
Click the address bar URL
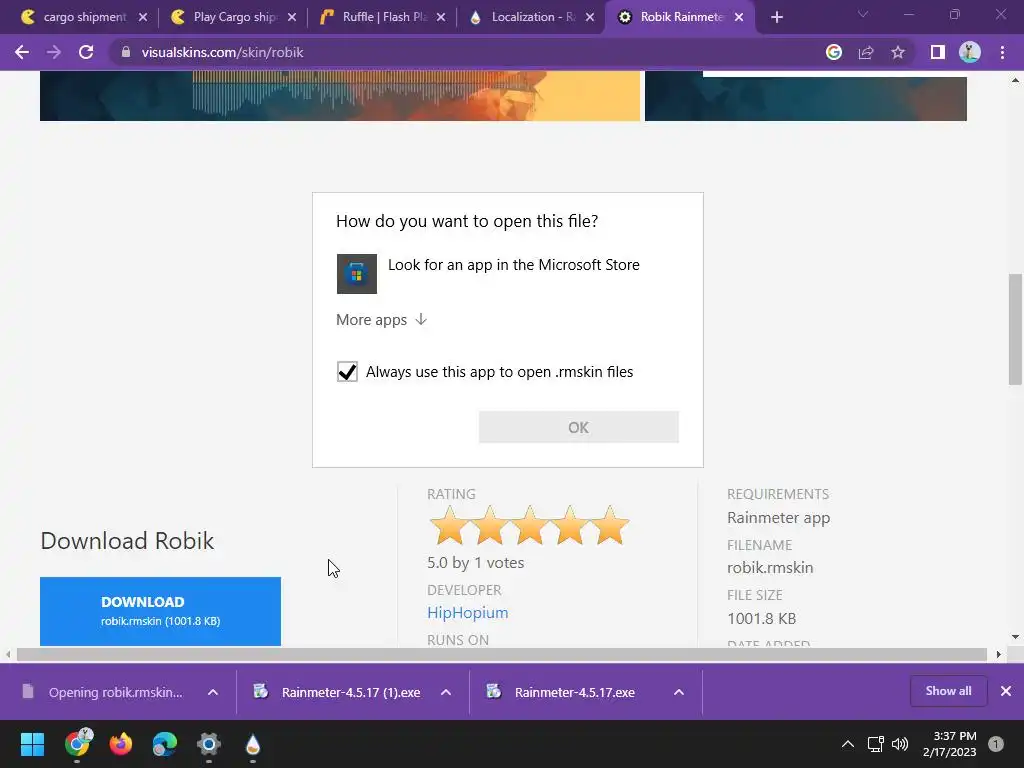[222, 52]
